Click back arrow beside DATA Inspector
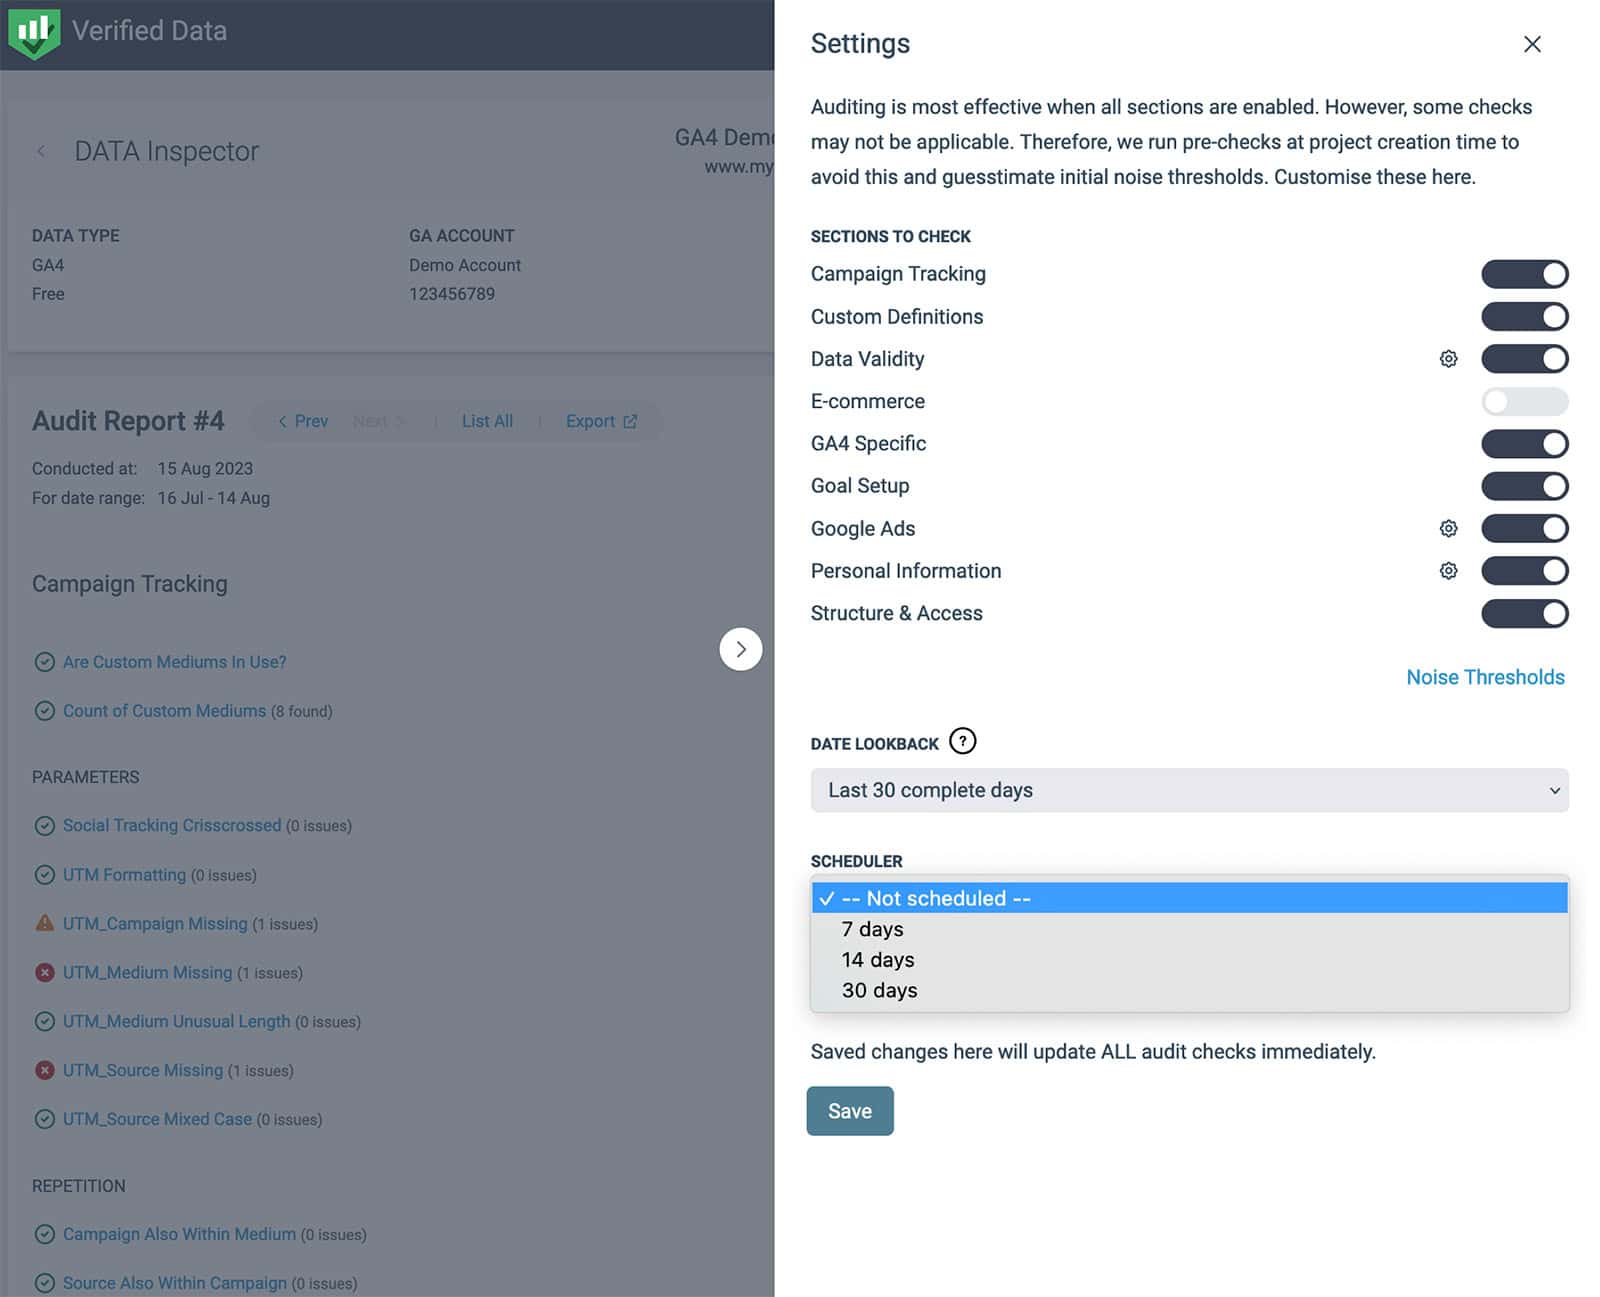Screen dimensions: 1600x1297 coord(41,151)
